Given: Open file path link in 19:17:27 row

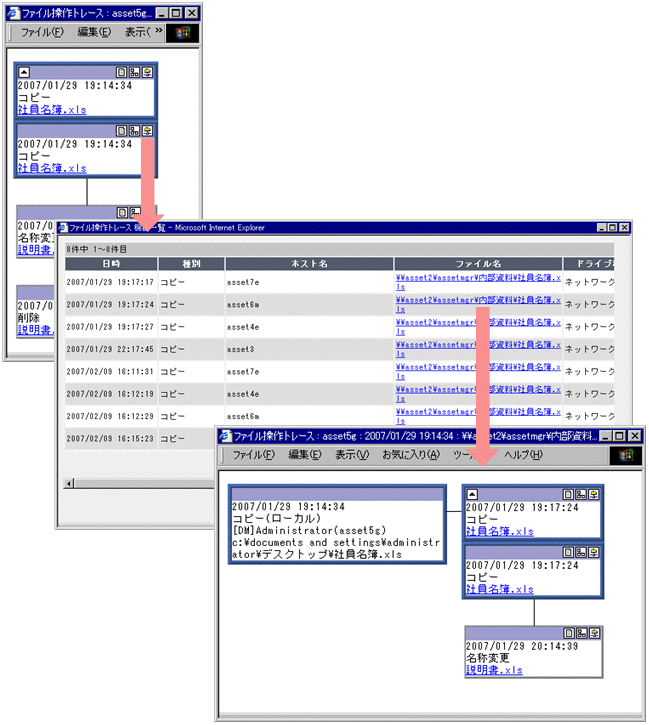Looking at the screenshot, I should (x=478, y=326).
